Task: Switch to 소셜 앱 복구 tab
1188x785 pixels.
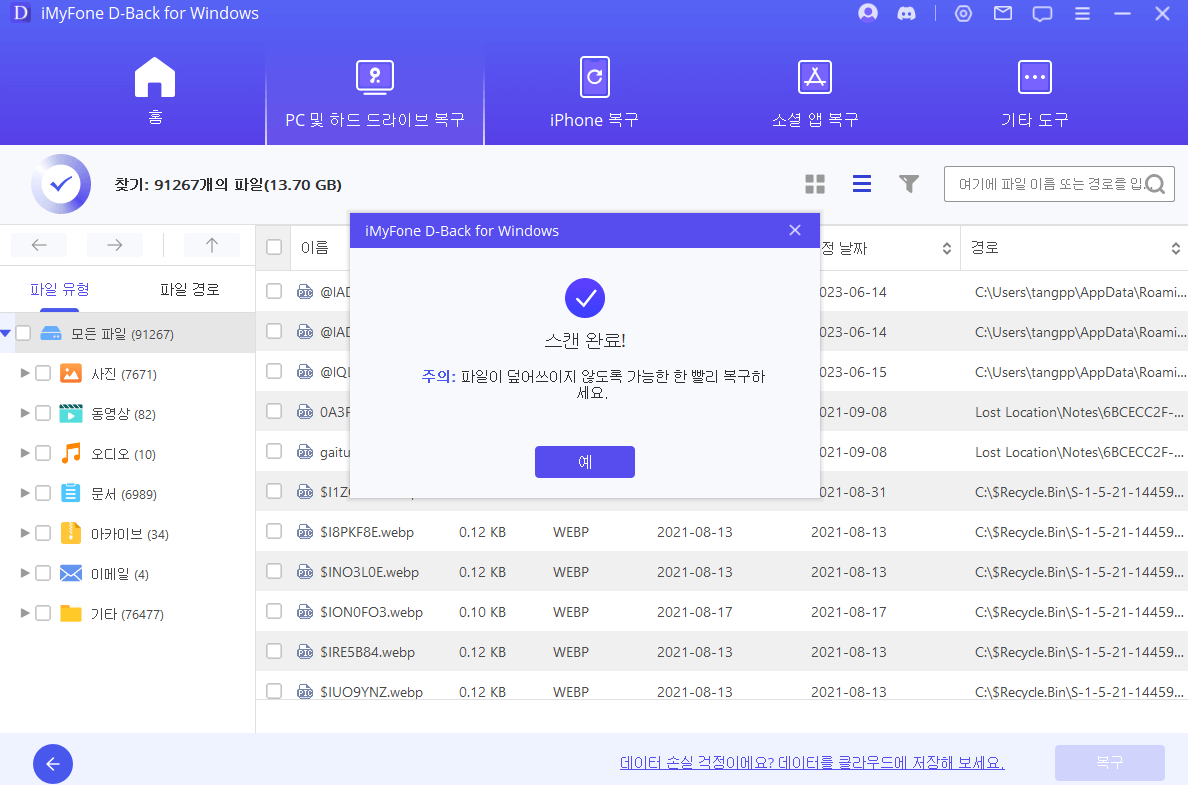Action: (x=815, y=92)
